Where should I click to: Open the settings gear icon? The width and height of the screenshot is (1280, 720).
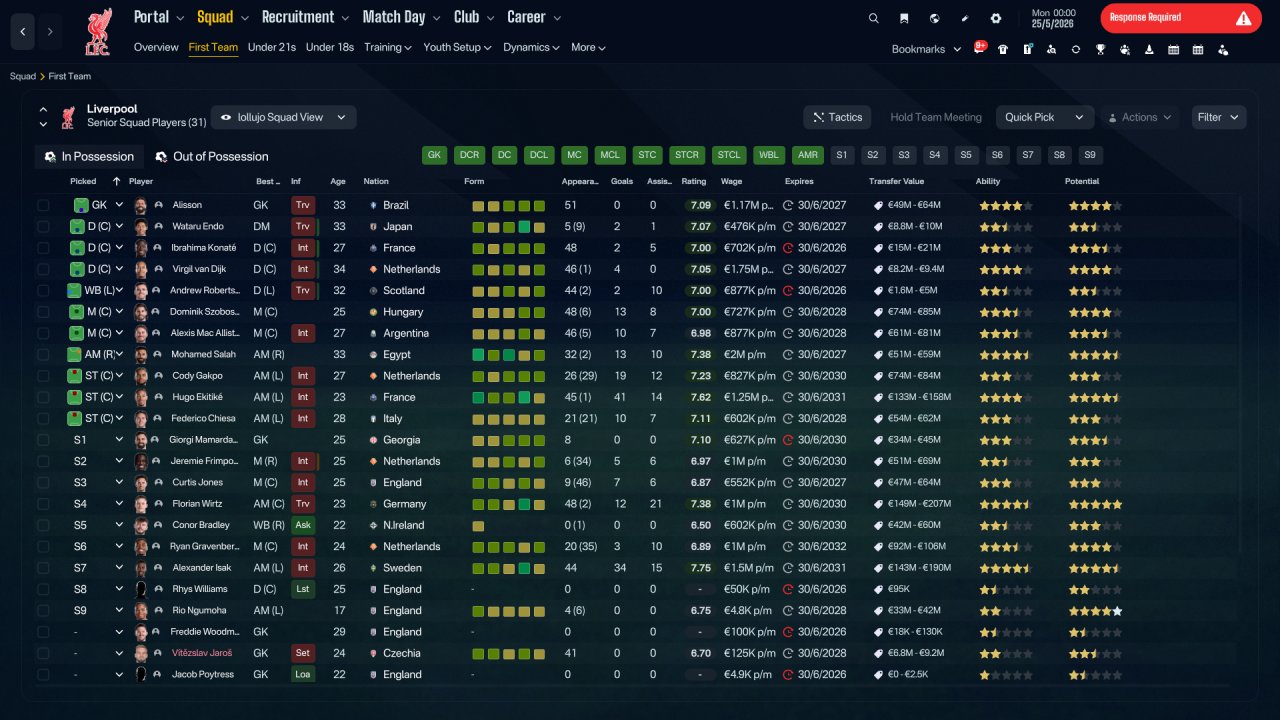point(995,18)
